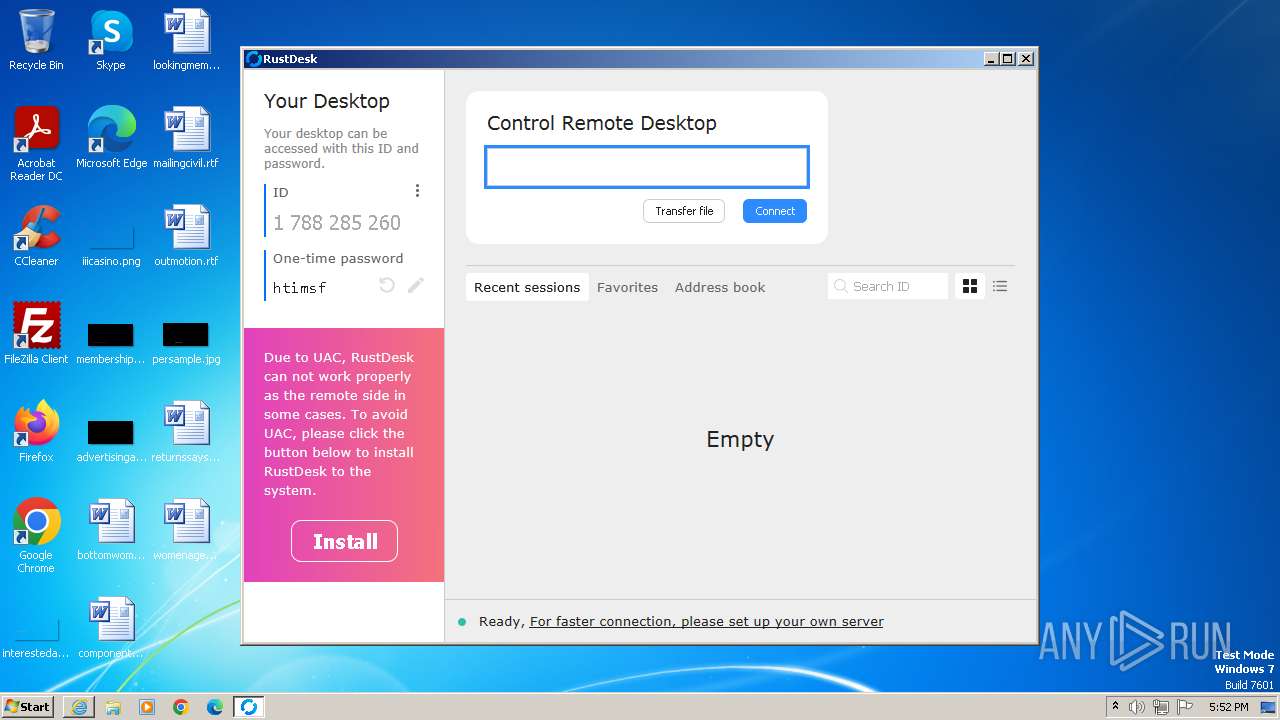Open Internet Explorer from the taskbar
This screenshot has width=1280, height=720.
tap(79, 707)
